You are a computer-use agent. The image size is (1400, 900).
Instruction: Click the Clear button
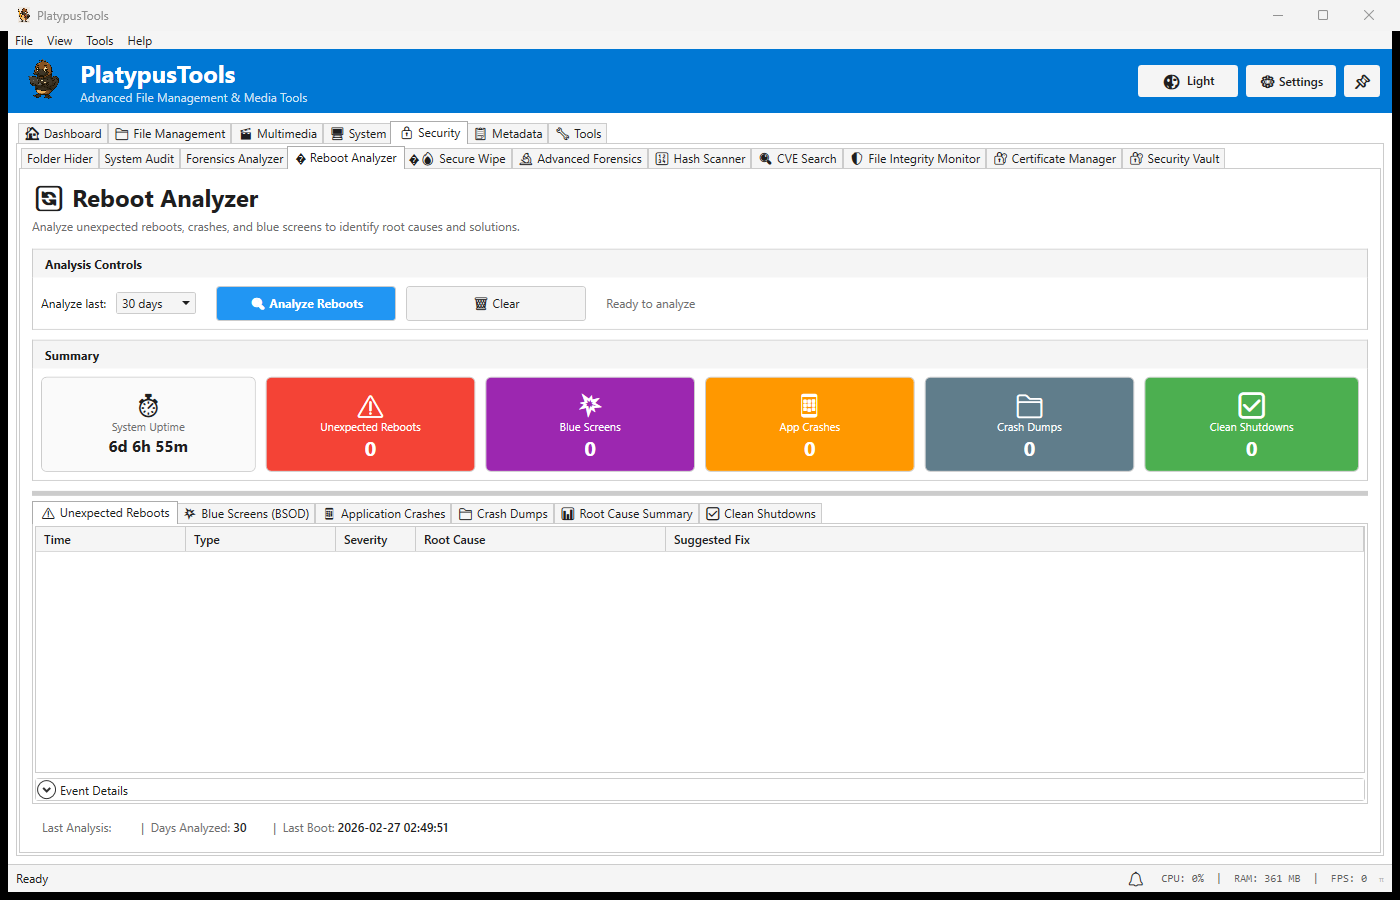pos(496,304)
